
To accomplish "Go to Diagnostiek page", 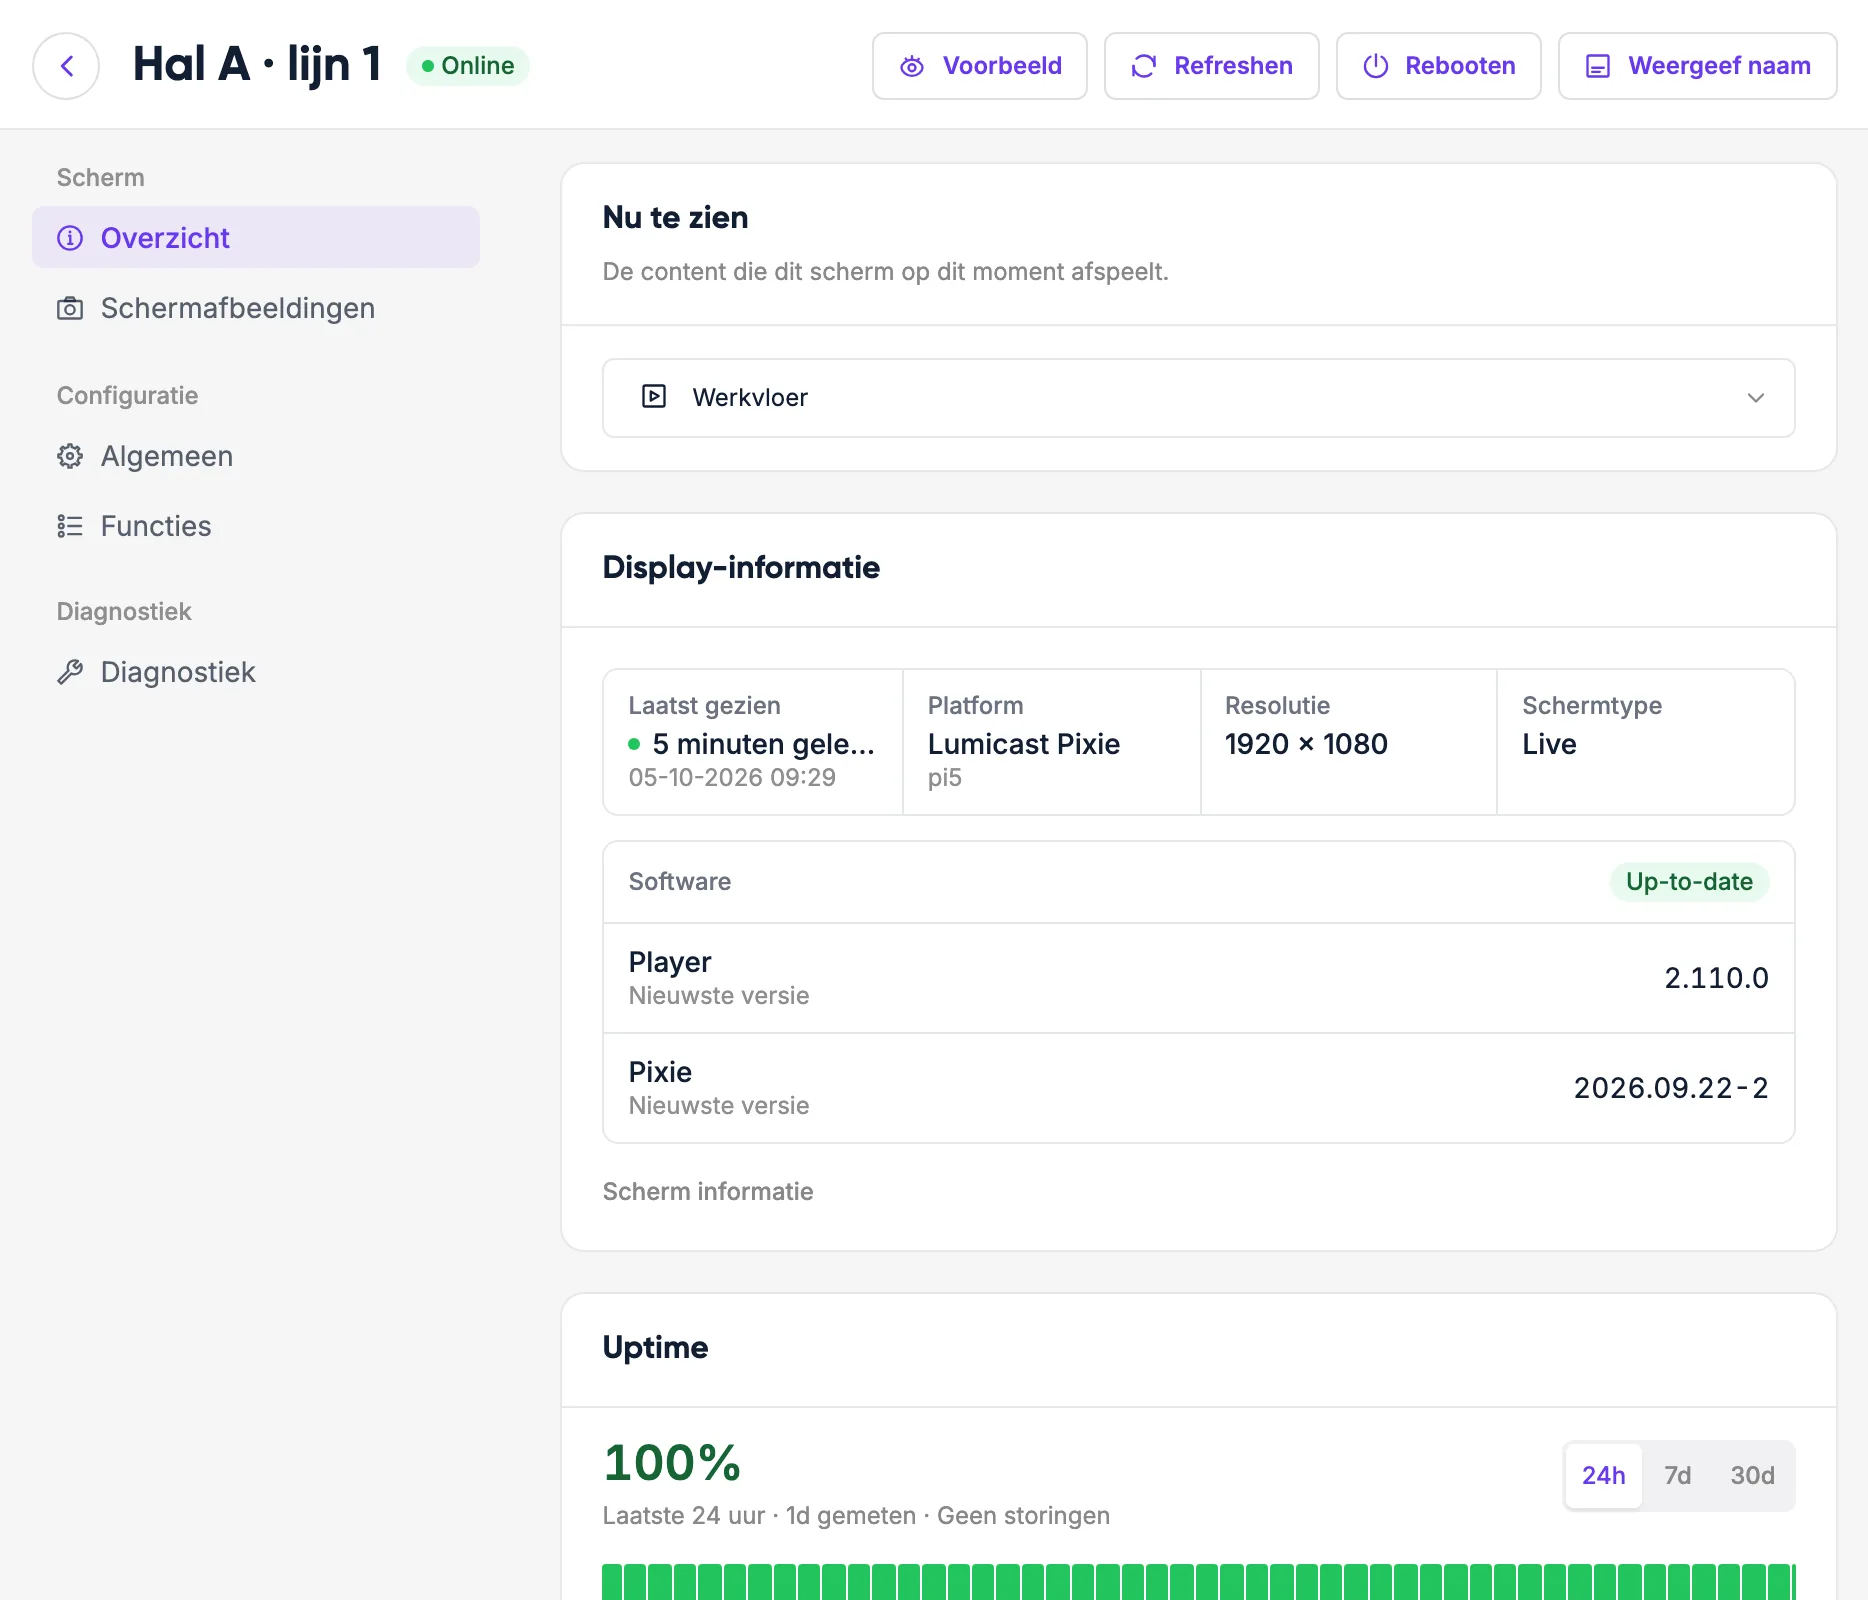I will pos(256,672).
